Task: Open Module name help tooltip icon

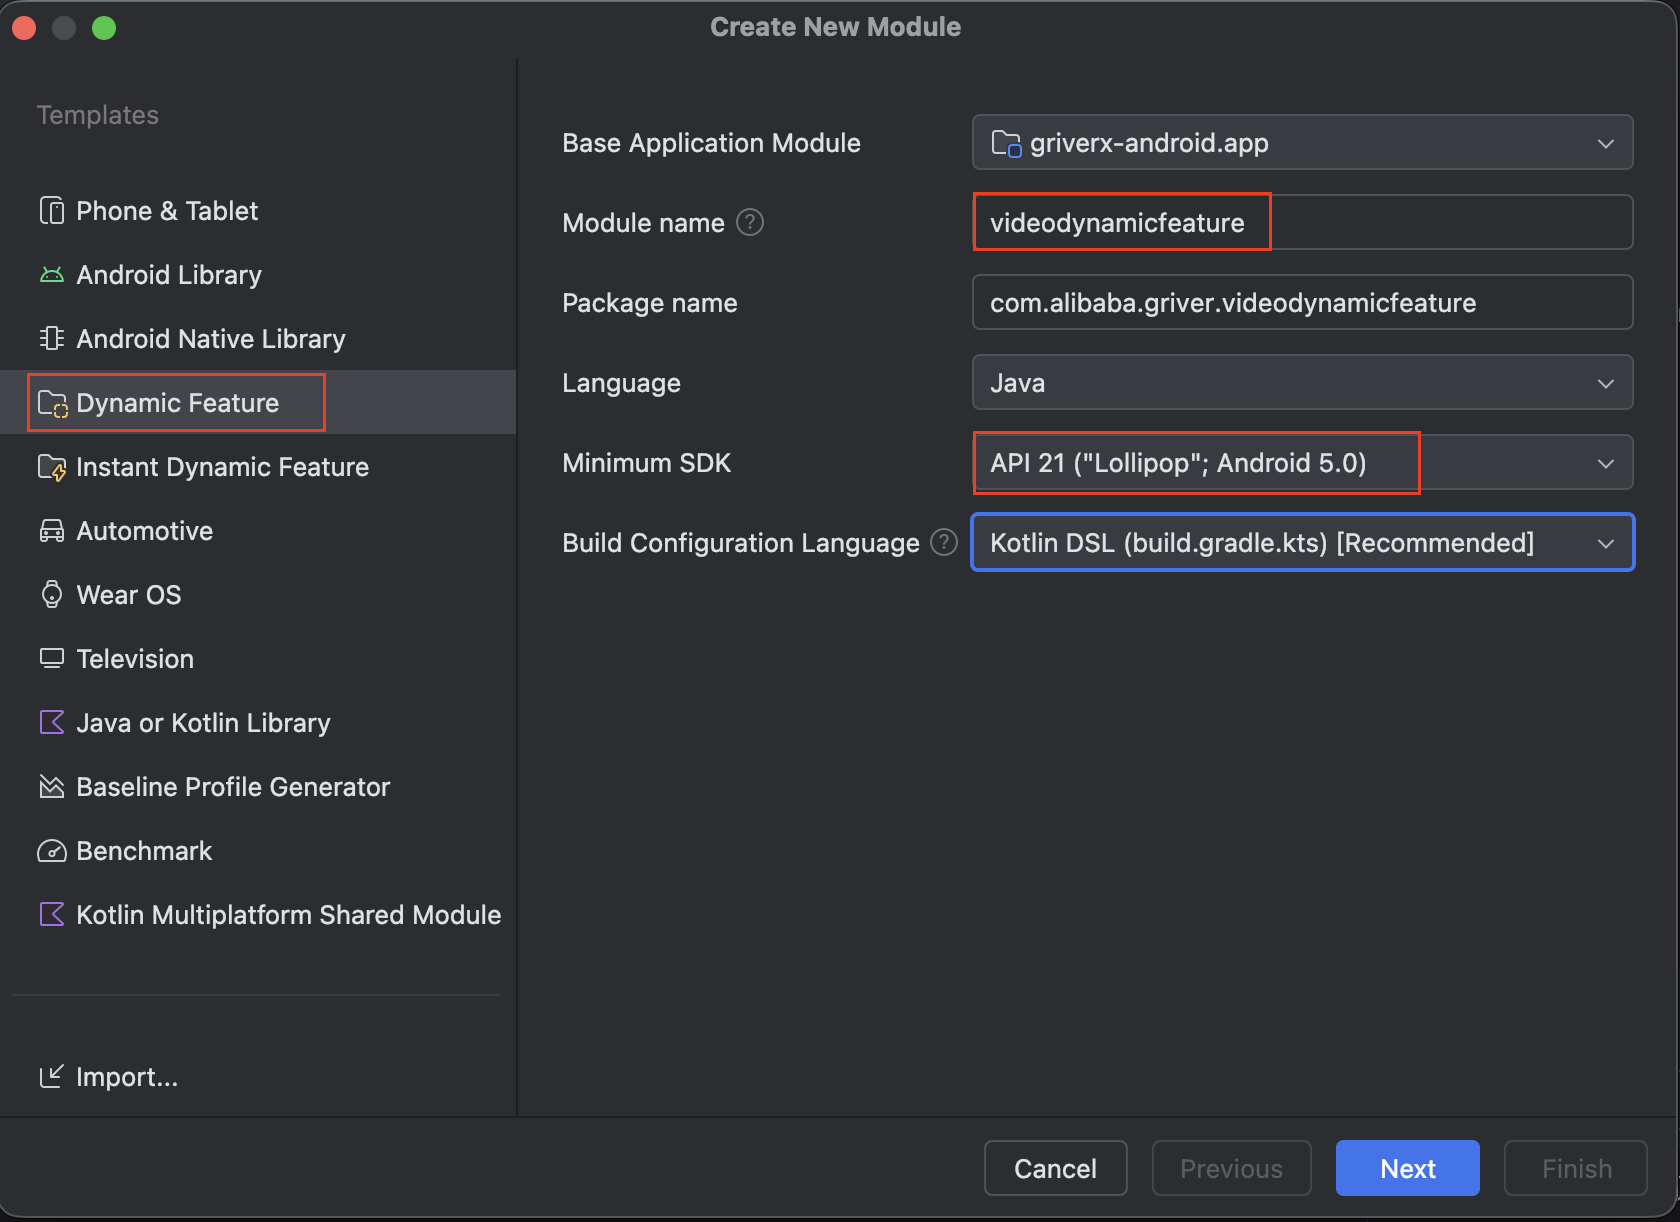Action: [750, 222]
